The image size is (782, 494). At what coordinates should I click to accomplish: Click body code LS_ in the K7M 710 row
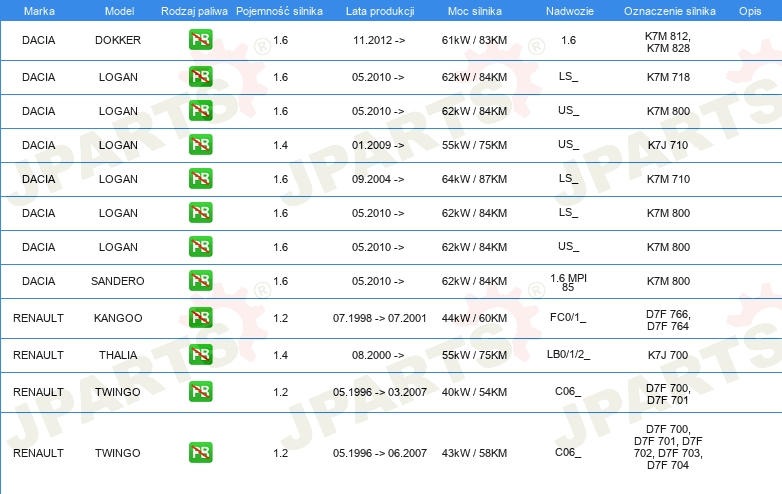coord(568,178)
